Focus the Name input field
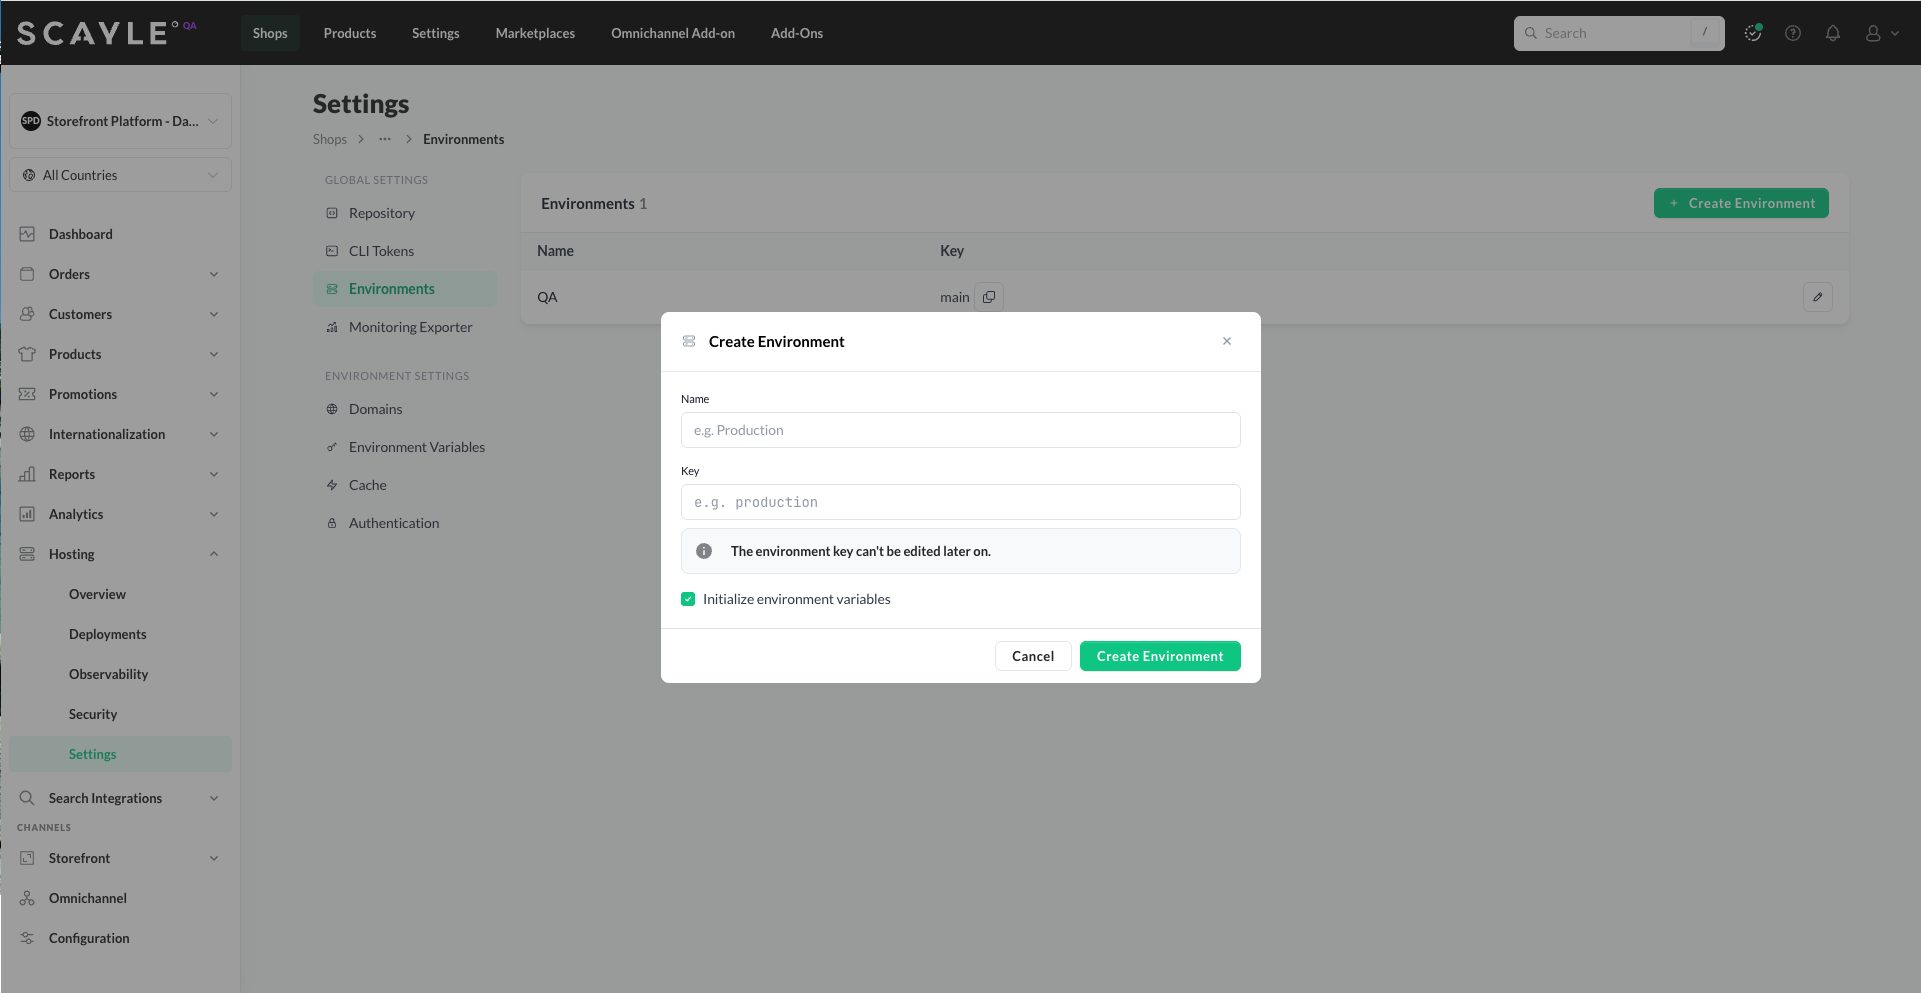This screenshot has height=993, width=1921. pos(961,430)
